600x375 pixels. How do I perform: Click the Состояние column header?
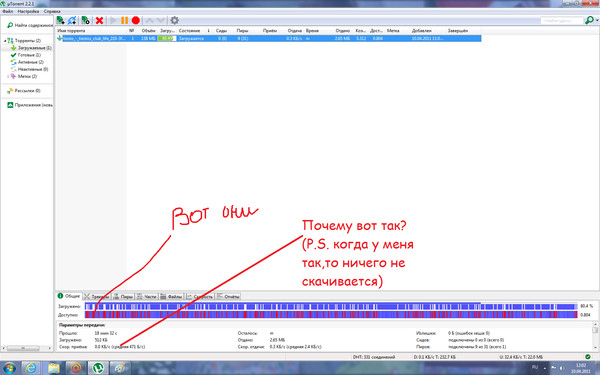pos(190,31)
